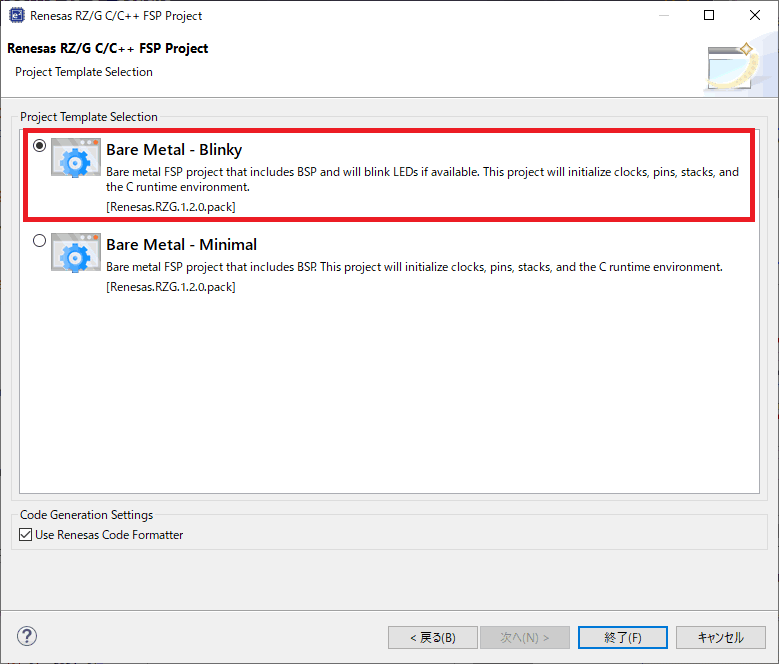Click the Bare Metal - Minimal gear icon

pos(76,253)
